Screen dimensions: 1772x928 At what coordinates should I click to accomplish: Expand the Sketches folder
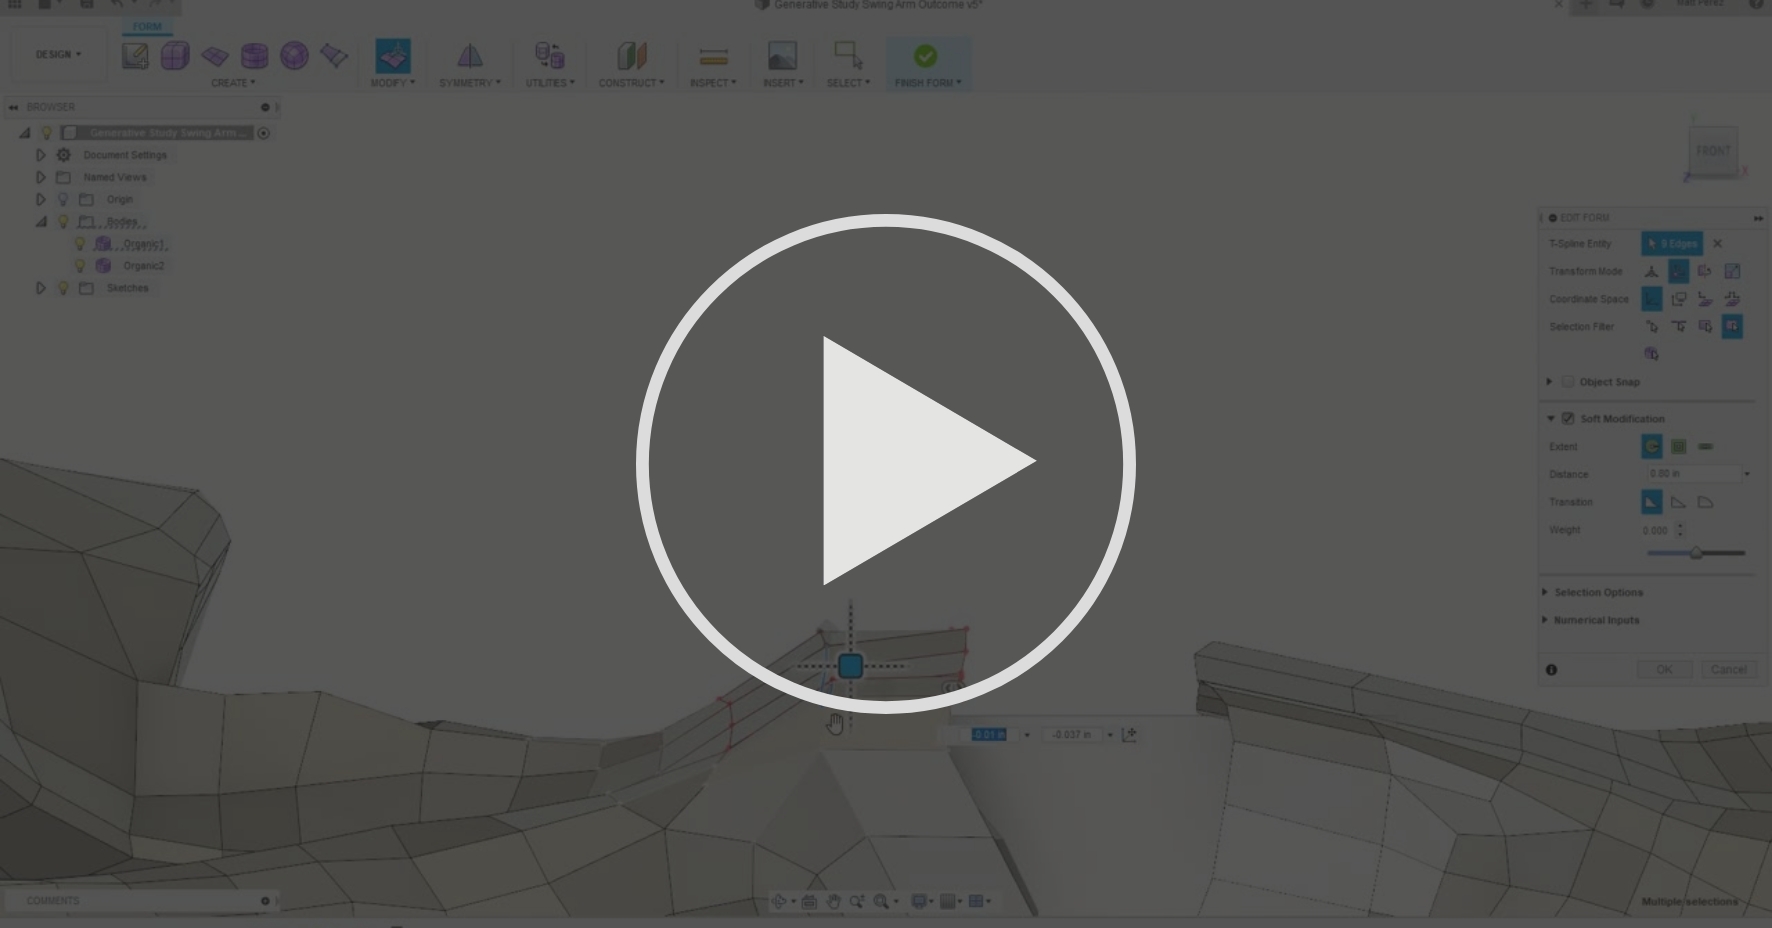point(41,288)
